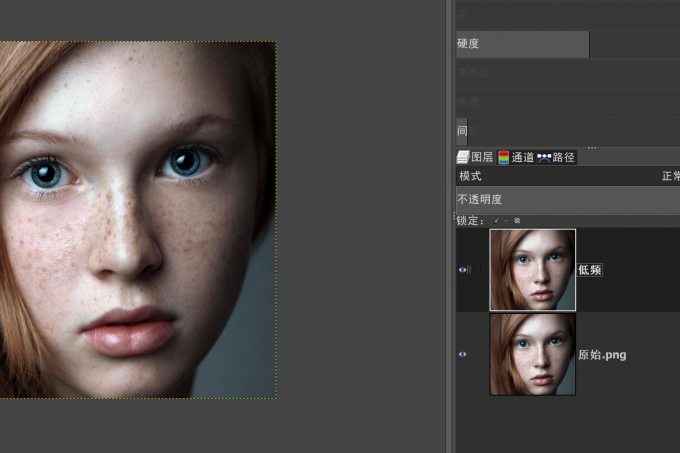Viewport: 680px width, 453px height.
Task: Toggle lock alpha channel icon
Action: (x=517, y=221)
